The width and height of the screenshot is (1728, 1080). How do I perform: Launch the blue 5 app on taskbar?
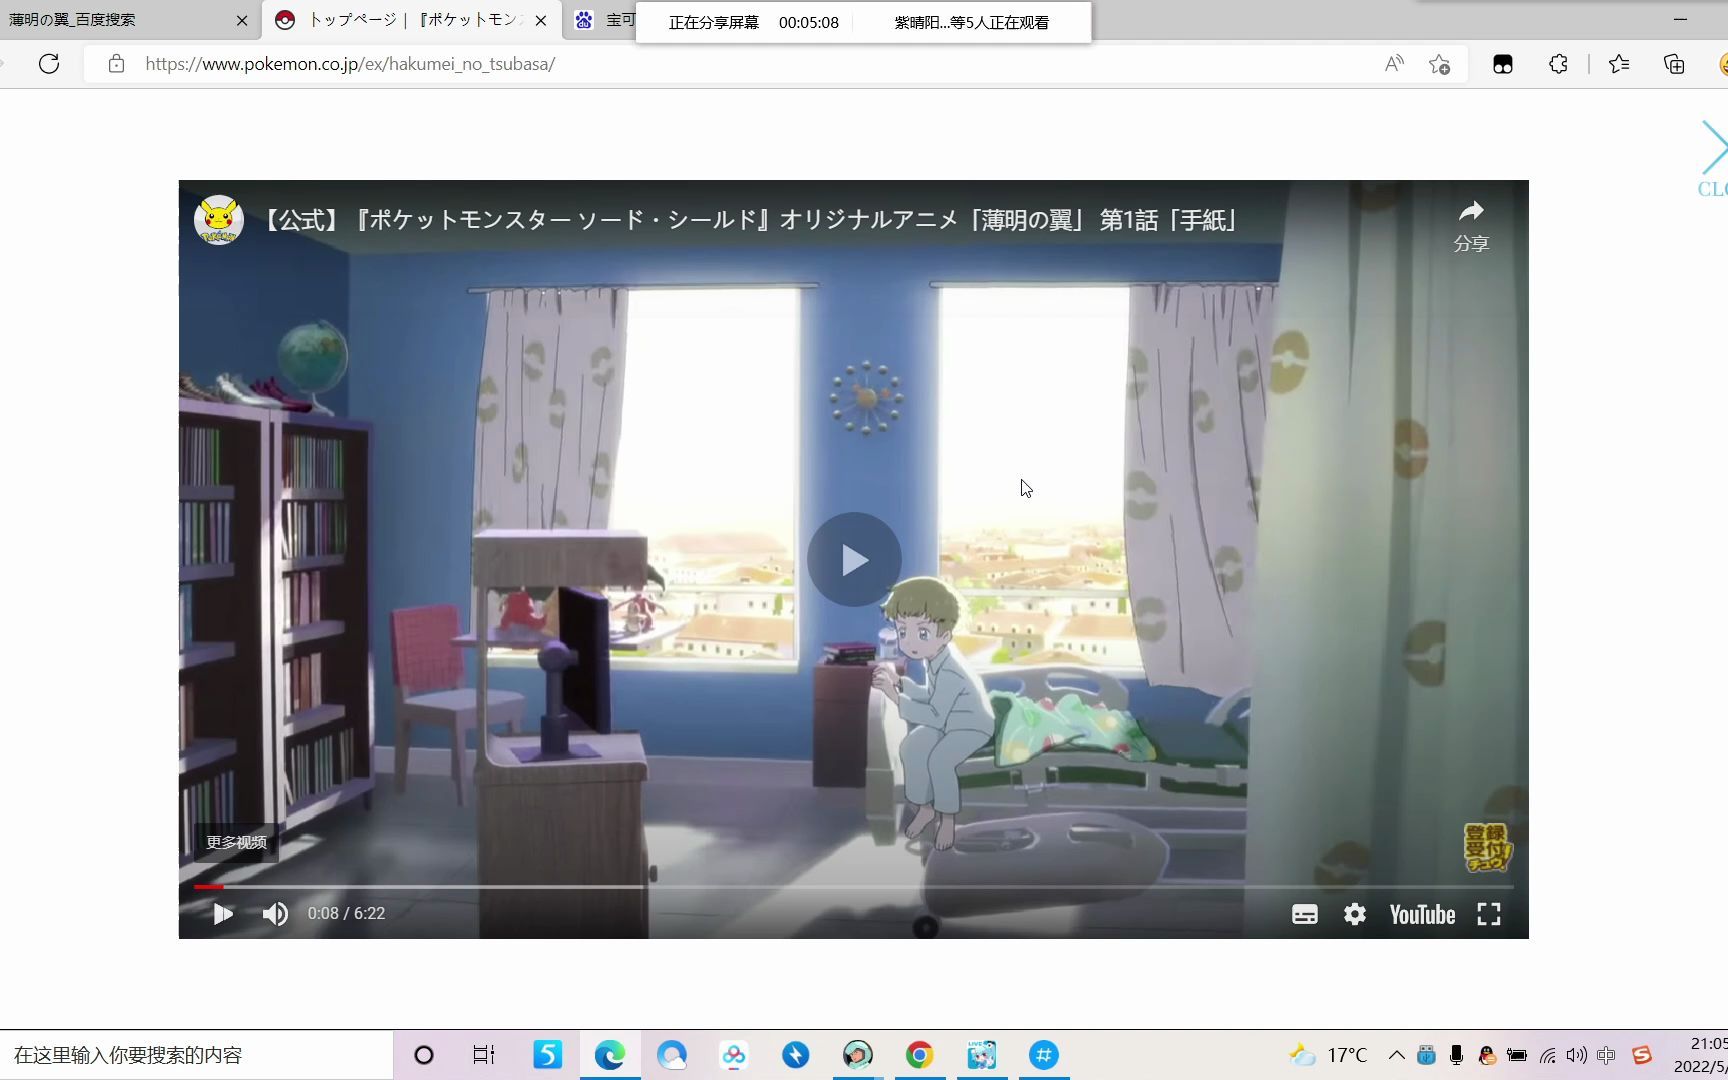tap(547, 1055)
